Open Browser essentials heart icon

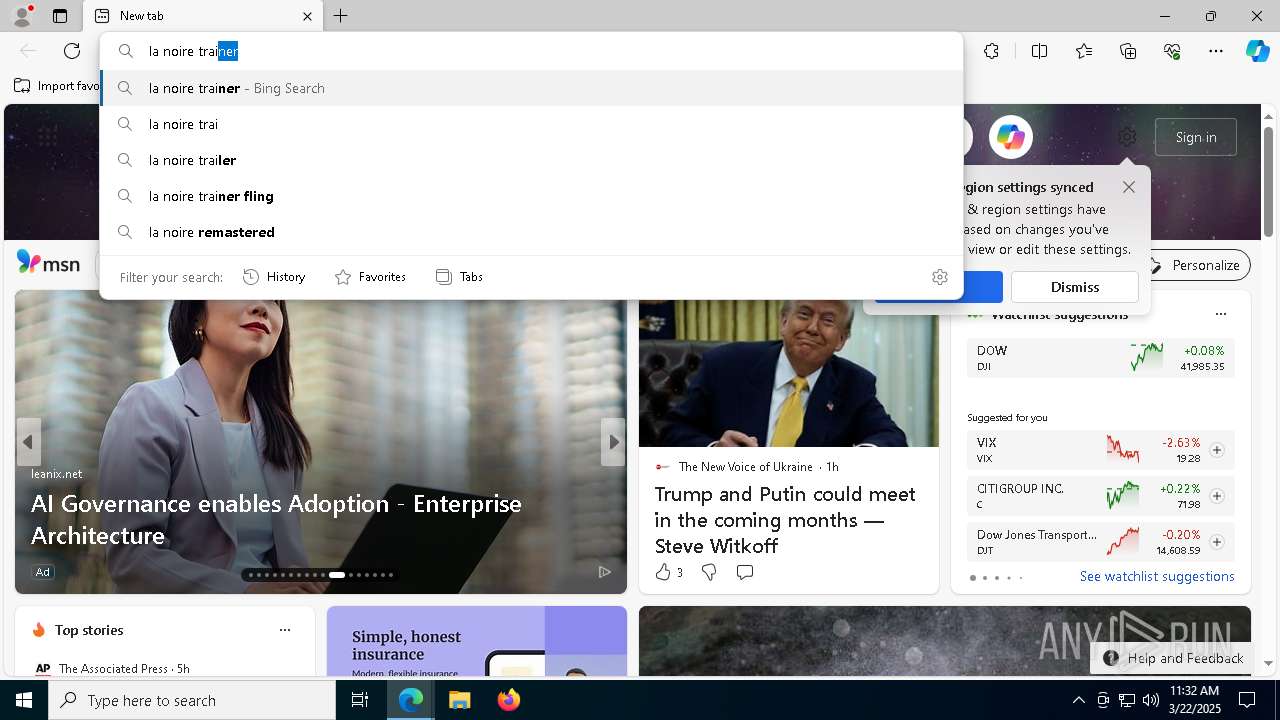[1172, 51]
